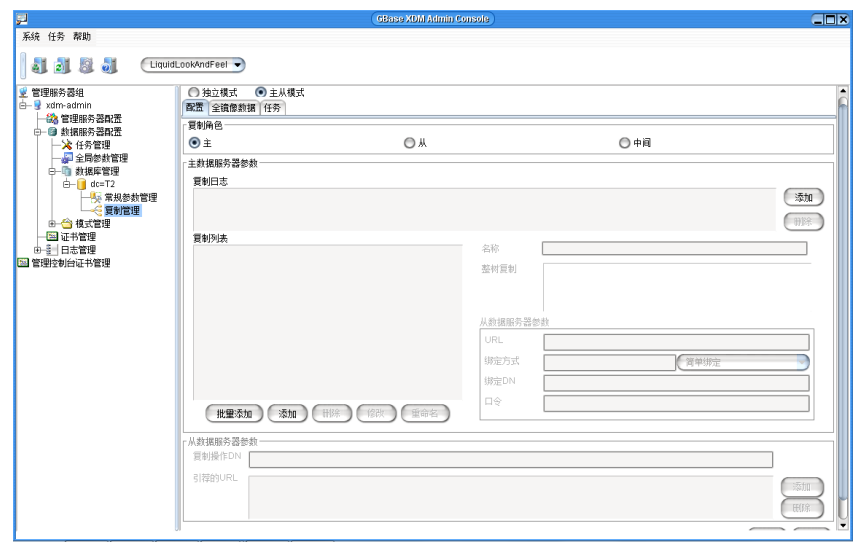Click the 引荐的URL text area
This screenshot has height=549, width=856.
coord(510,497)
